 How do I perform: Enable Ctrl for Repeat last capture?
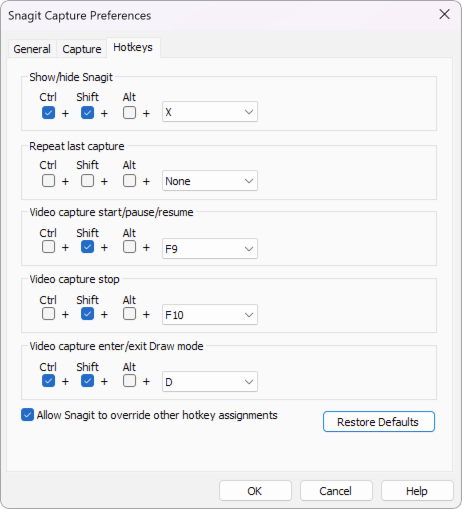pyautogui.click(x=48, y=181)
